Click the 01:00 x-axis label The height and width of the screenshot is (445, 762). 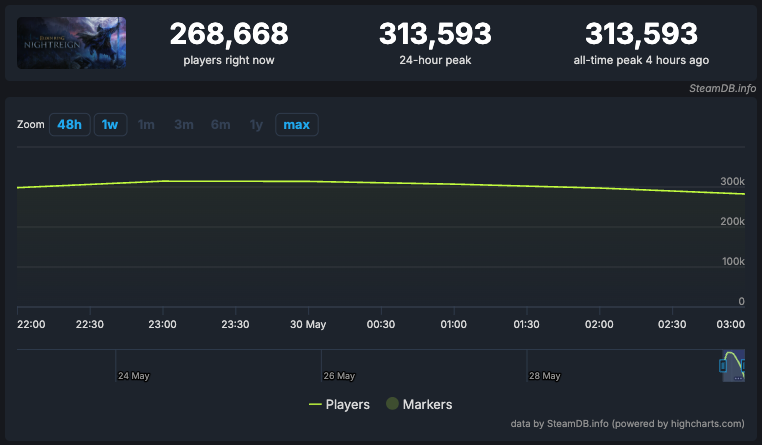point(453,324)
